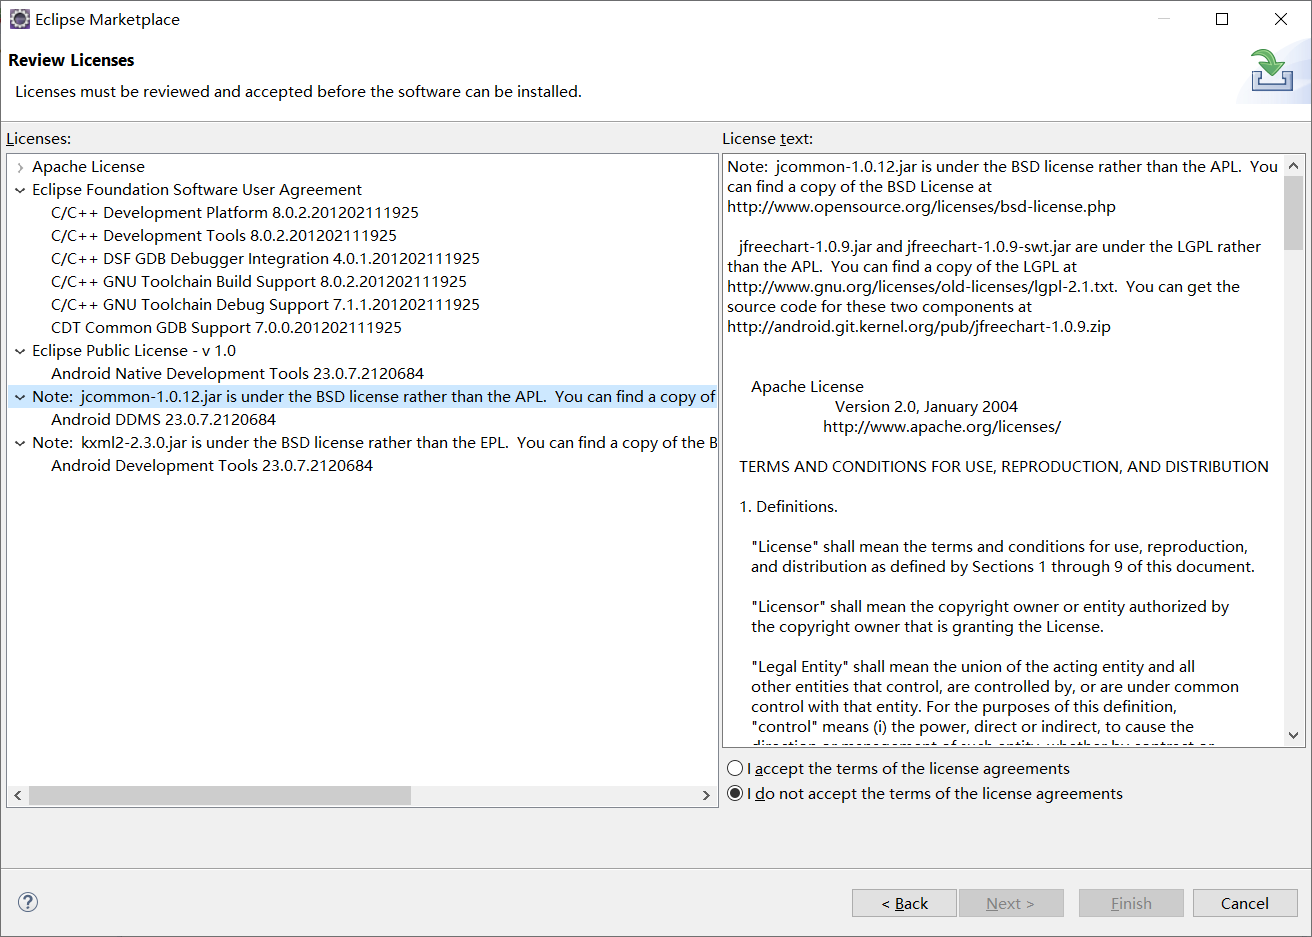Click the licenses list horizontal scrollbar thumb

(219, 795)
